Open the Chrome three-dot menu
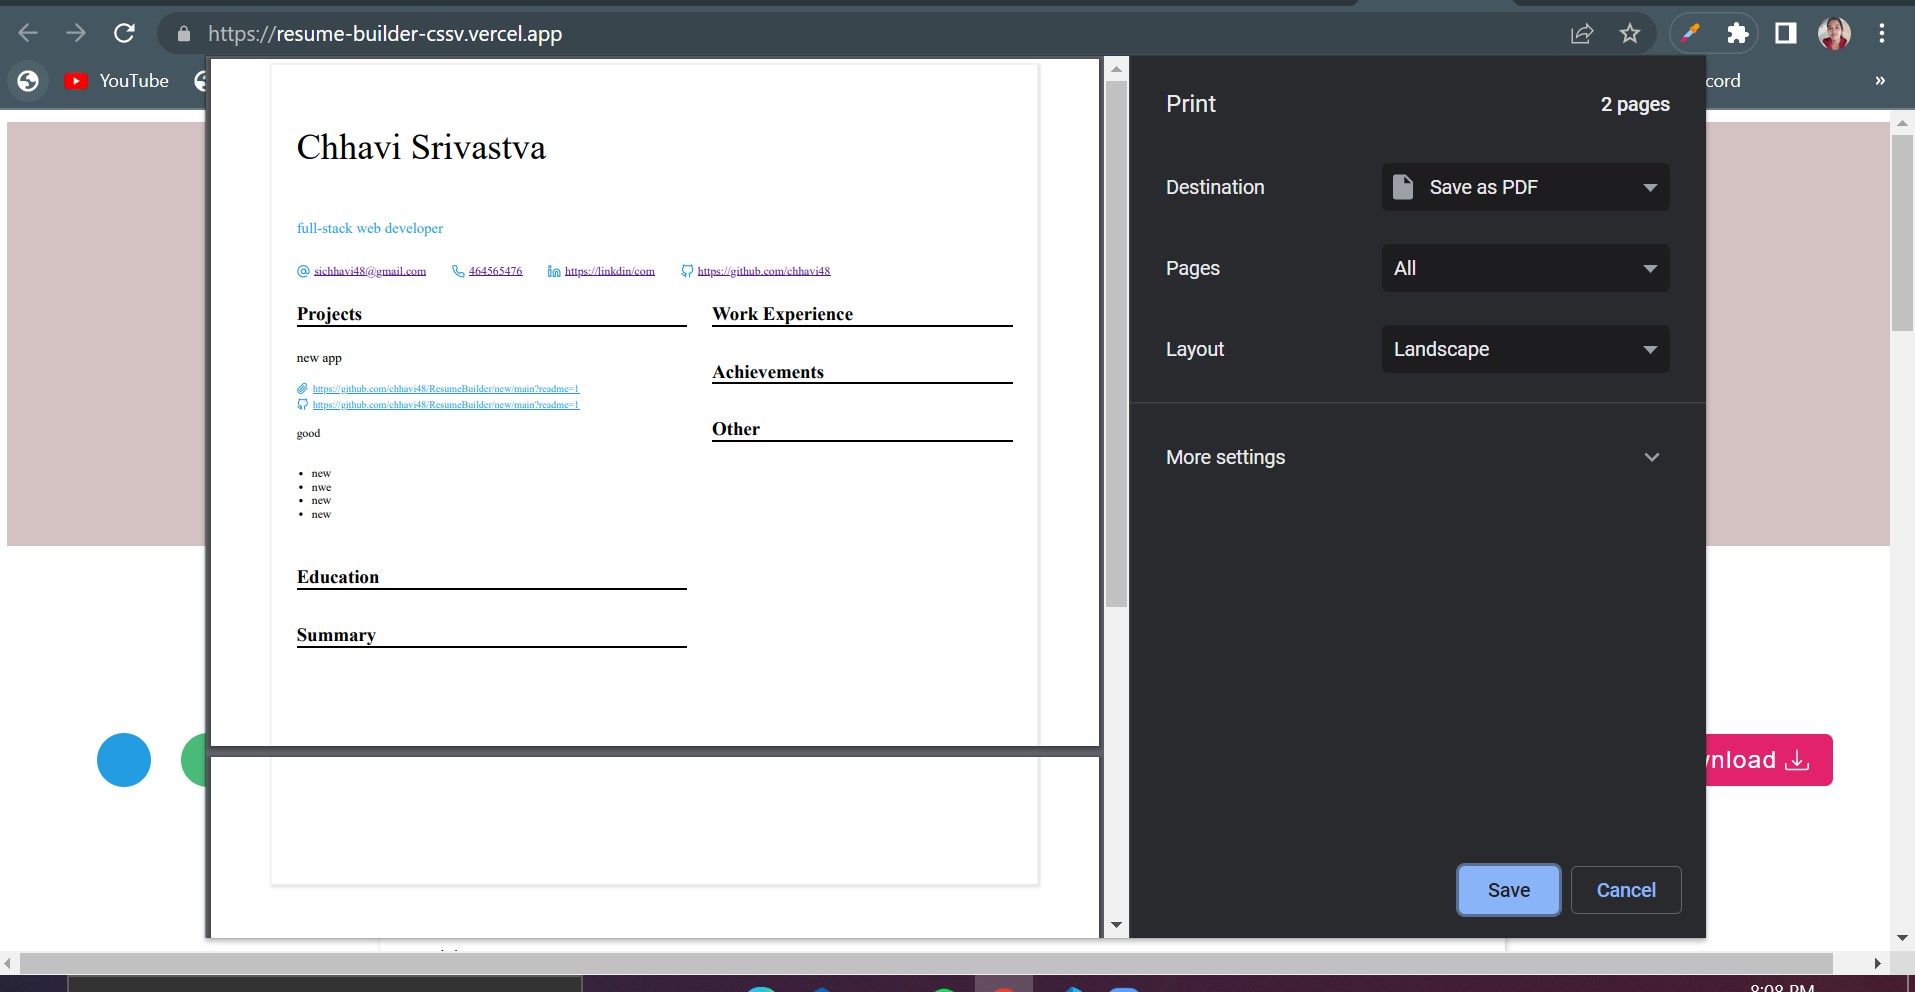The height and width of the screenshot is (992, 1915). (x=1882, y=33)
